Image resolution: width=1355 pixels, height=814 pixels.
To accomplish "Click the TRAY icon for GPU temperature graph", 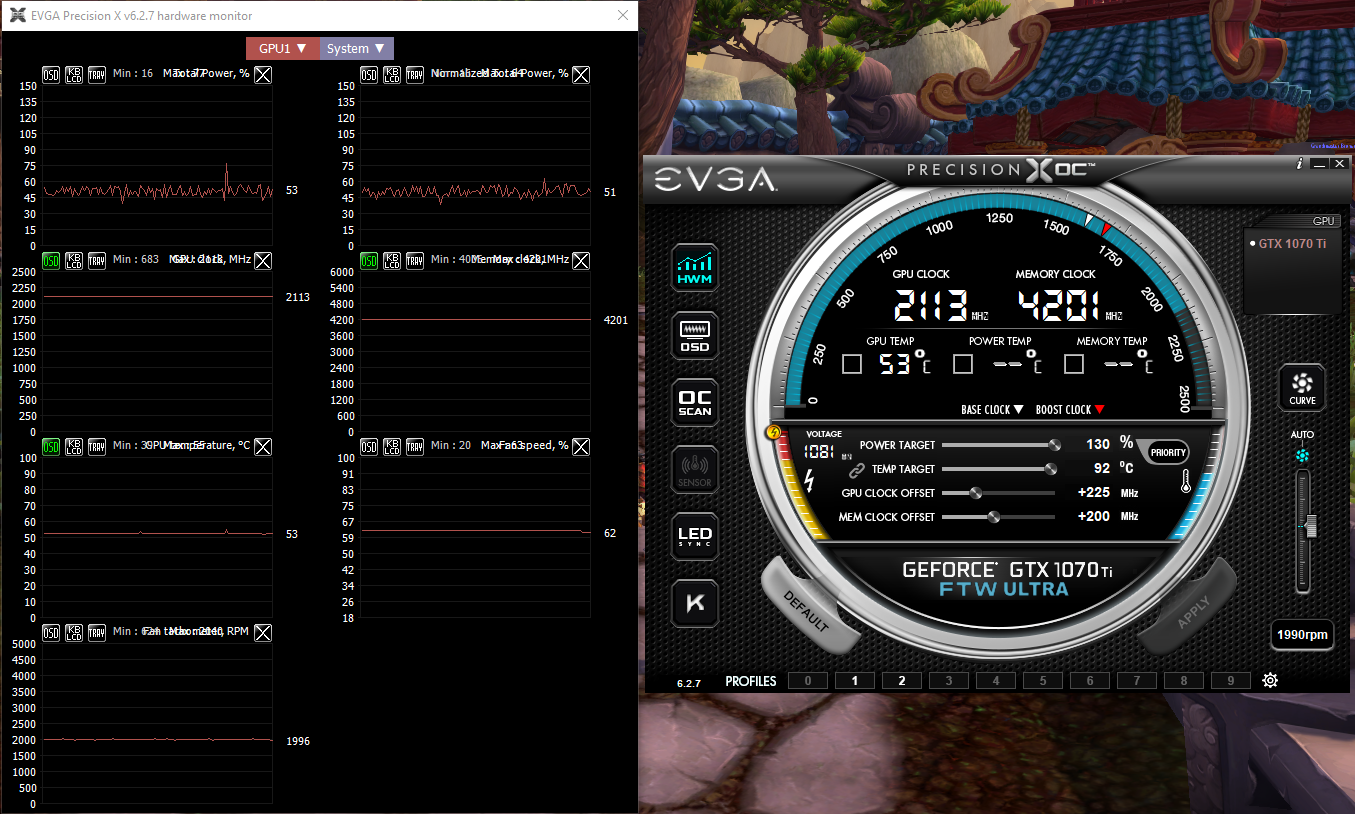I will 97,446.
